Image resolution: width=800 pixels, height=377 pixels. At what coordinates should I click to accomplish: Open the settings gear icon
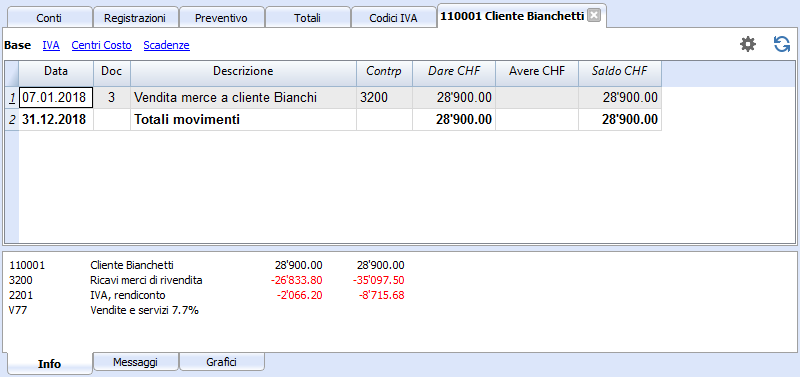point(748,44)
